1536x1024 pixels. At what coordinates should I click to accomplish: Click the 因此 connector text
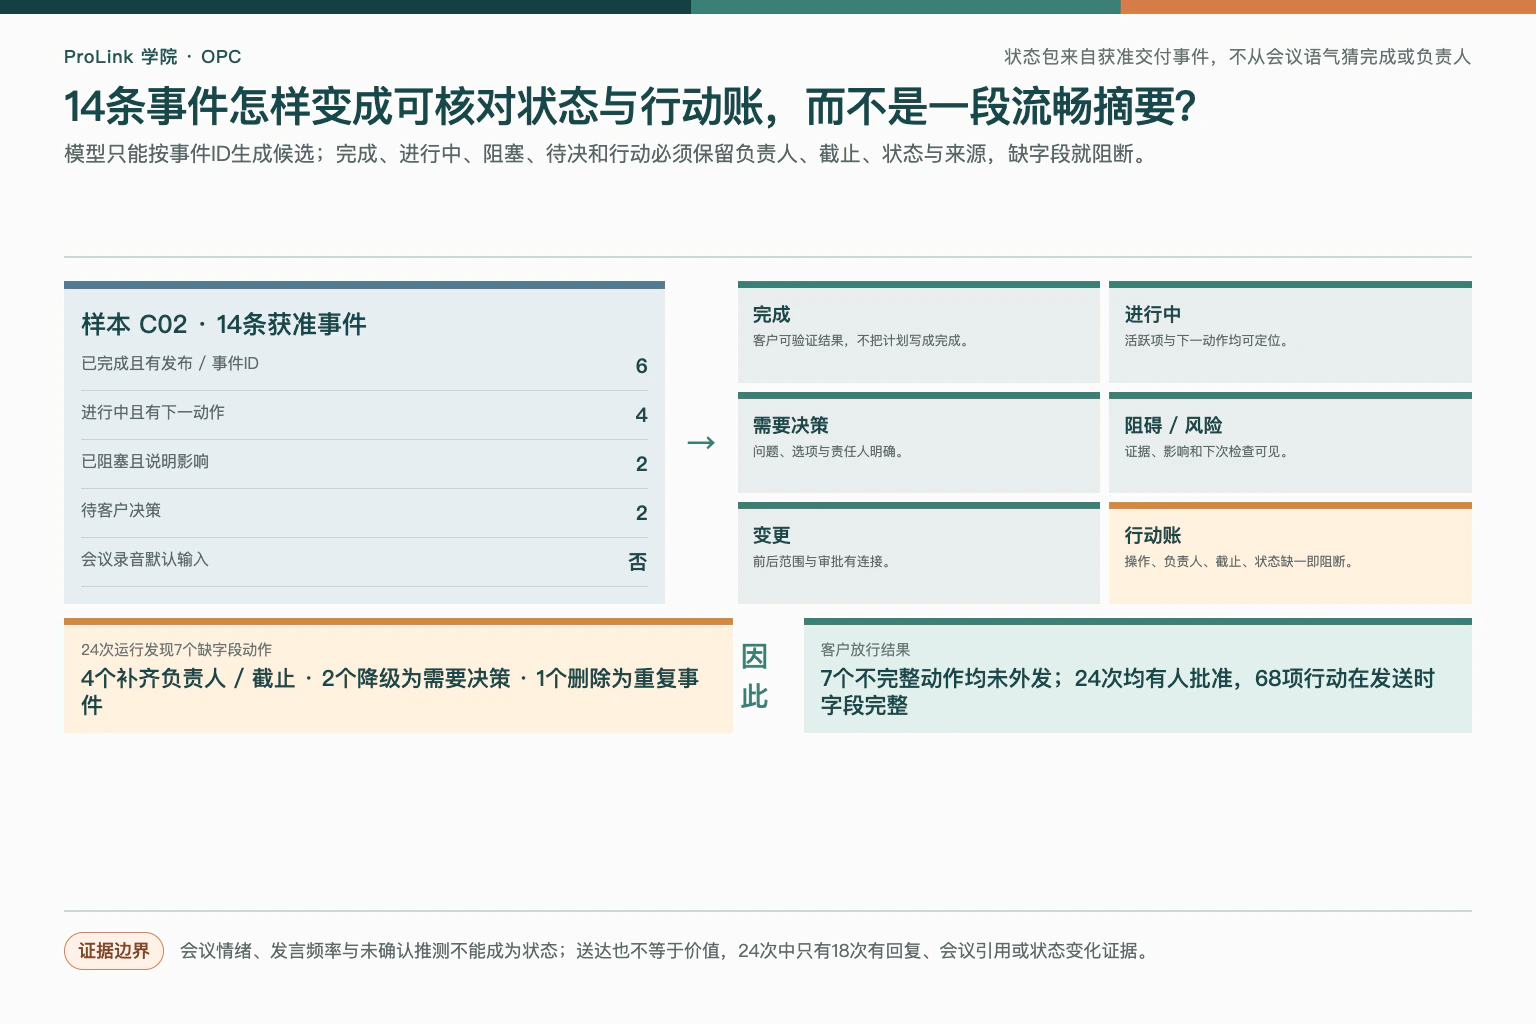(755, 677)
